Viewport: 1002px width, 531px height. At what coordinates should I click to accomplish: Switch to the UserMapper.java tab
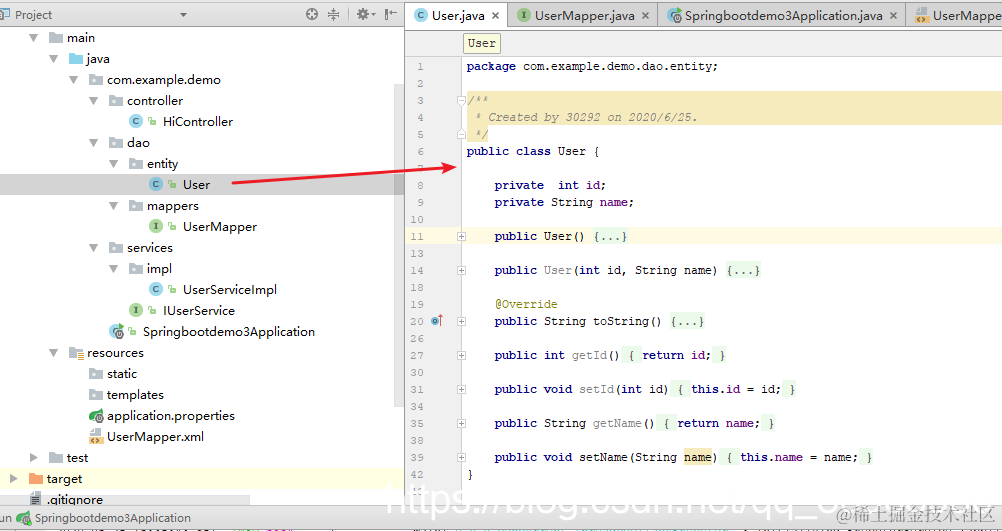coord(584,16)
